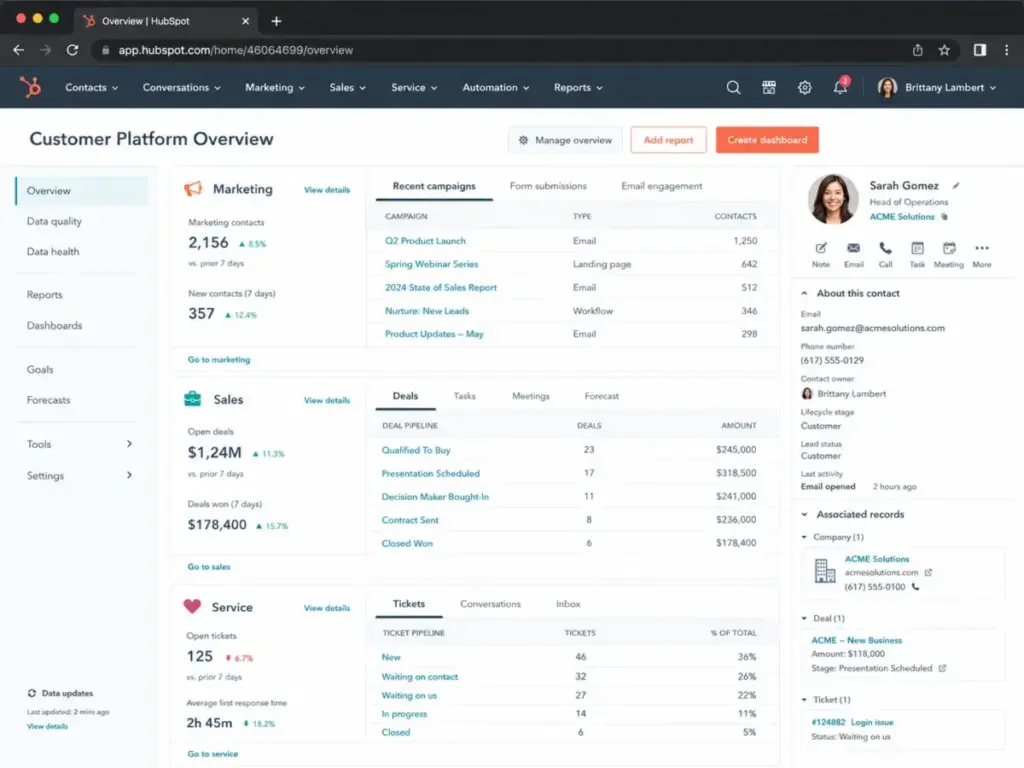This screenshot has height=768, width=1024.
Task: Click the browser share icon
Action: (x=918, y=50)
